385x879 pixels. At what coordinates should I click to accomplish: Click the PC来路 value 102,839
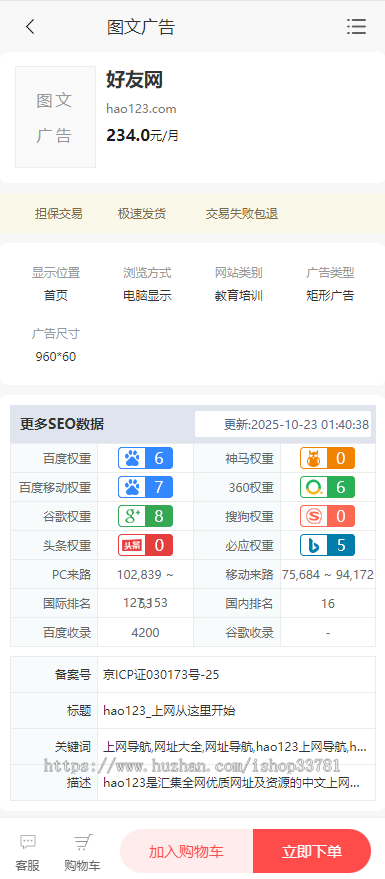(145, 575)
